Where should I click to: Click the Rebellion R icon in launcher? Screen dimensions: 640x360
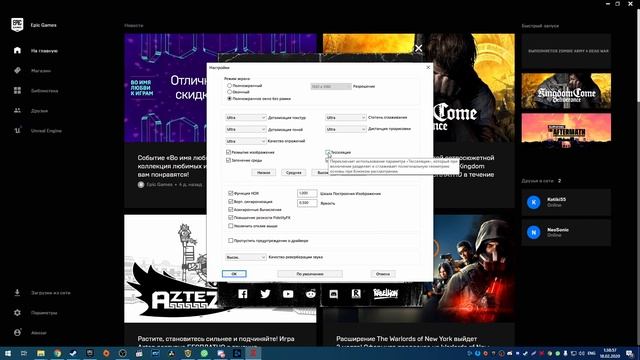356,294
